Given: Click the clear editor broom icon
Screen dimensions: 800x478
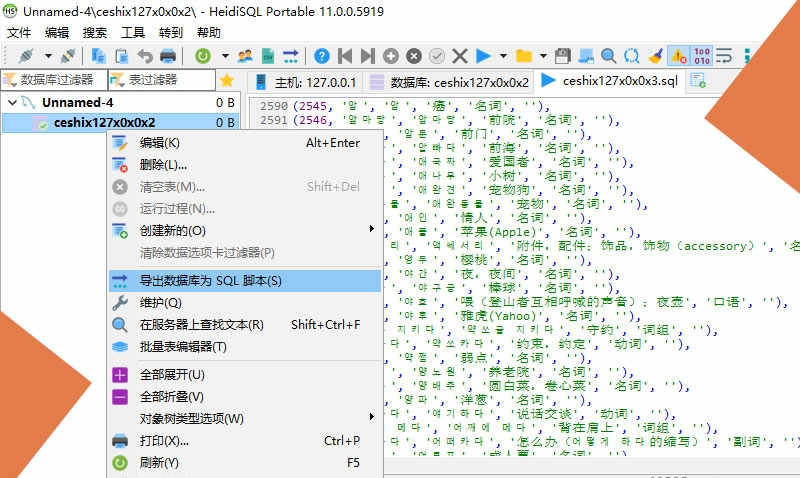Looking at the screenshot, I should tap(655, 56).
